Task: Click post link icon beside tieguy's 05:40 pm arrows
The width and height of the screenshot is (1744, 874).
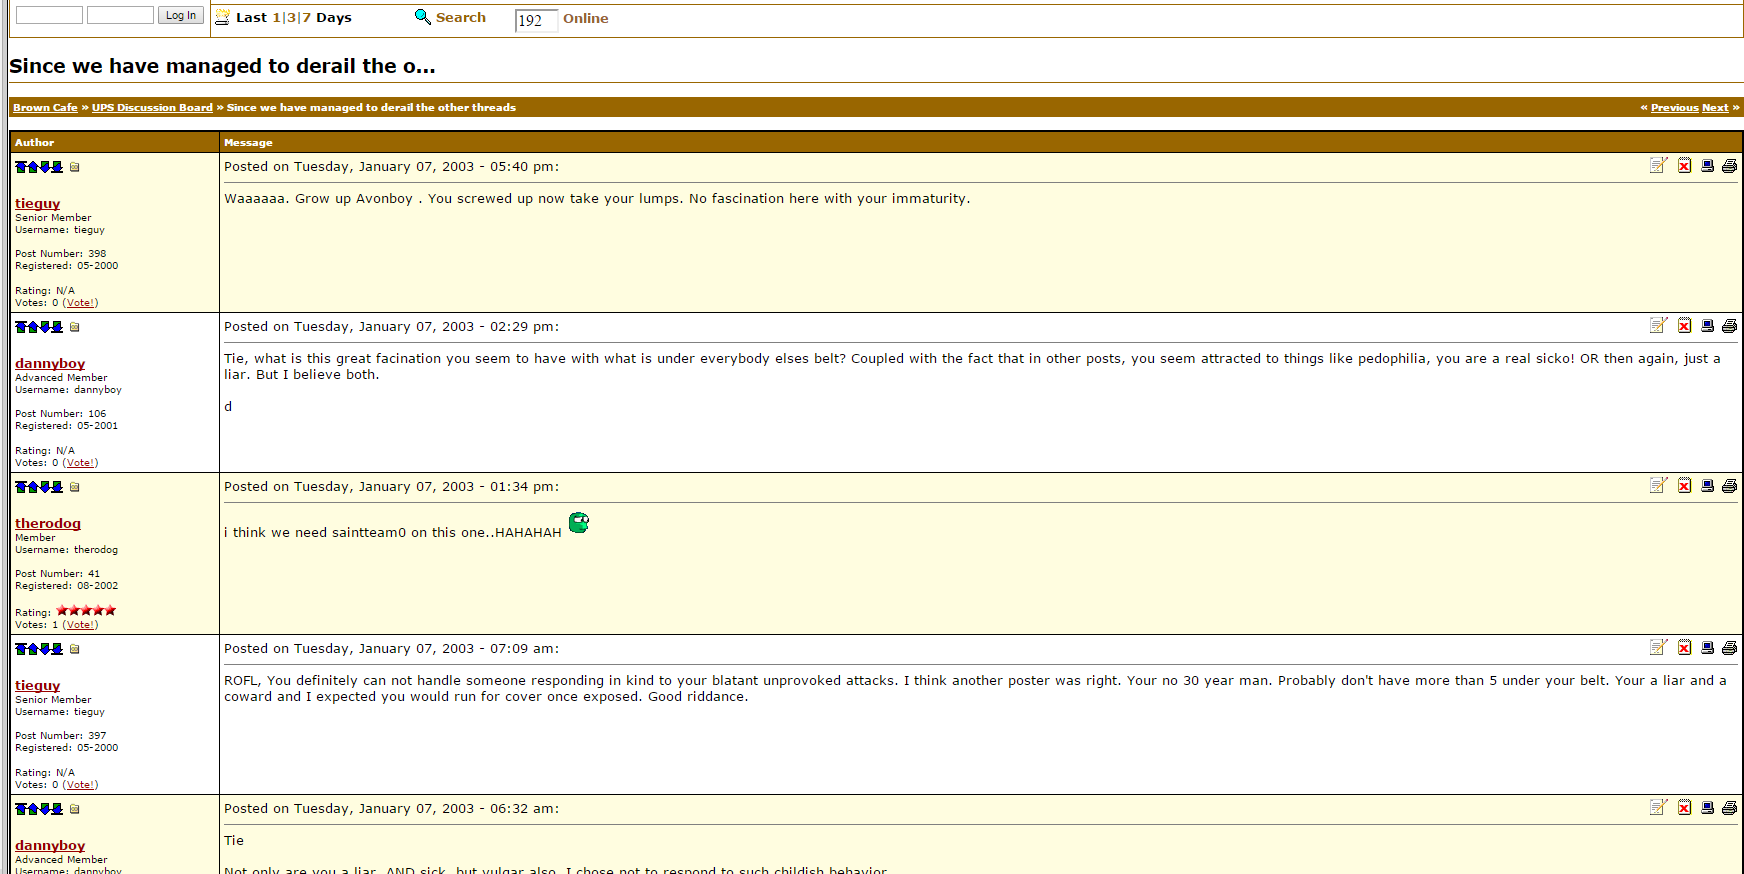Action: click(75, 167)
